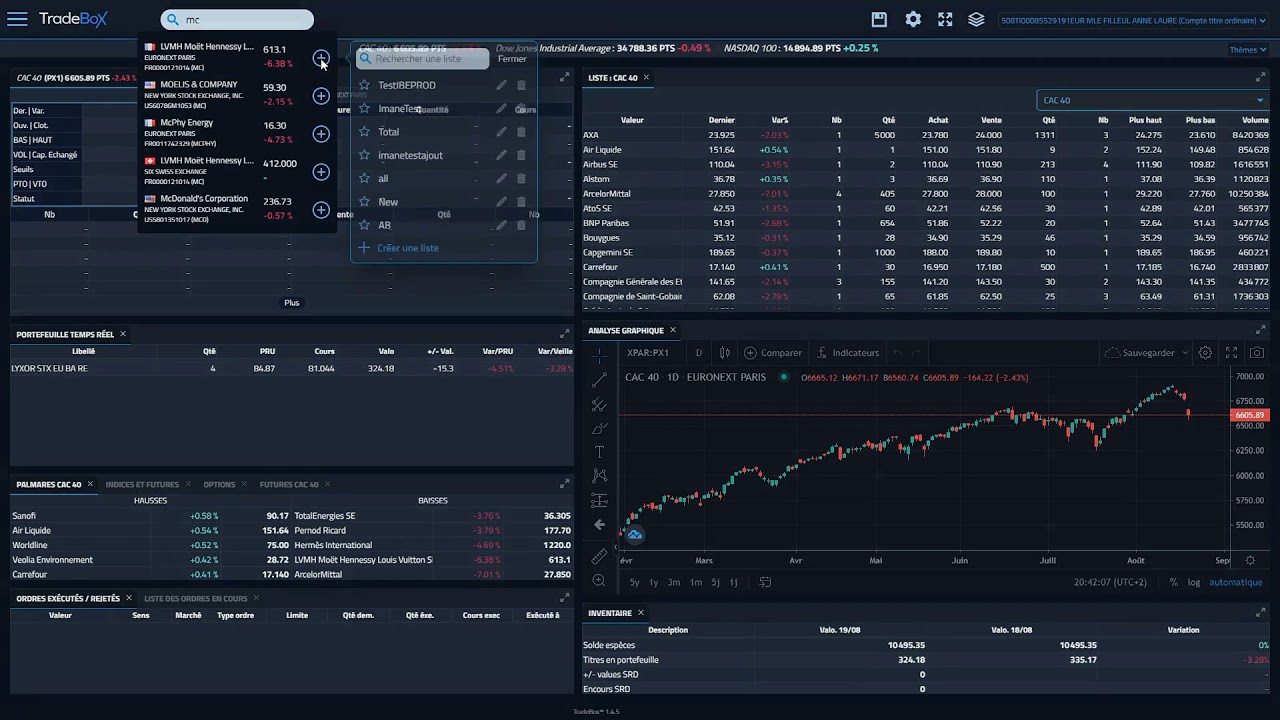
Task: Select the ruler measure tool
Action: pos(599,555)
